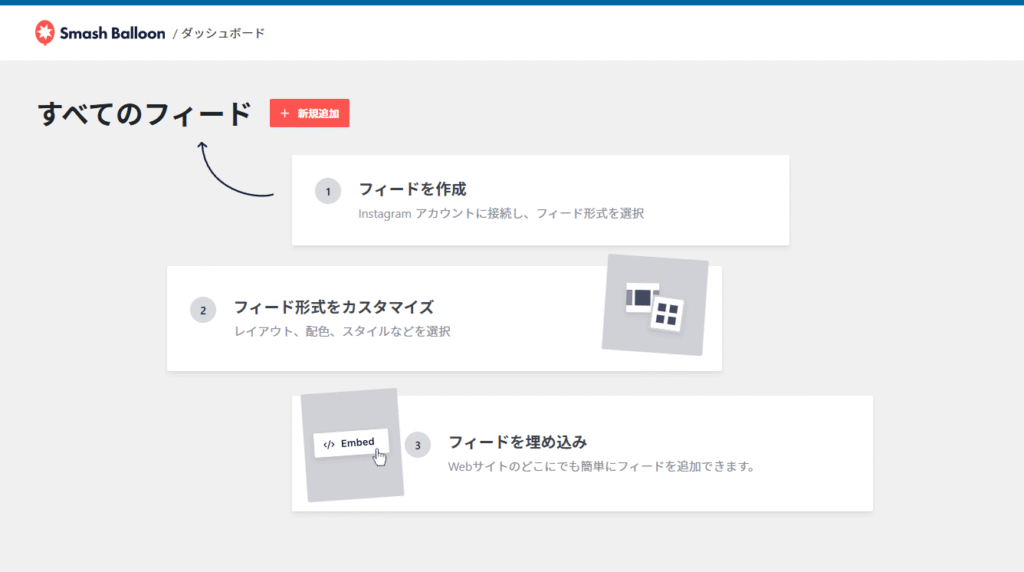Click the フィードを作成 step title
The width and height of the screenshot is (1024, 572).
coord(412,189)
